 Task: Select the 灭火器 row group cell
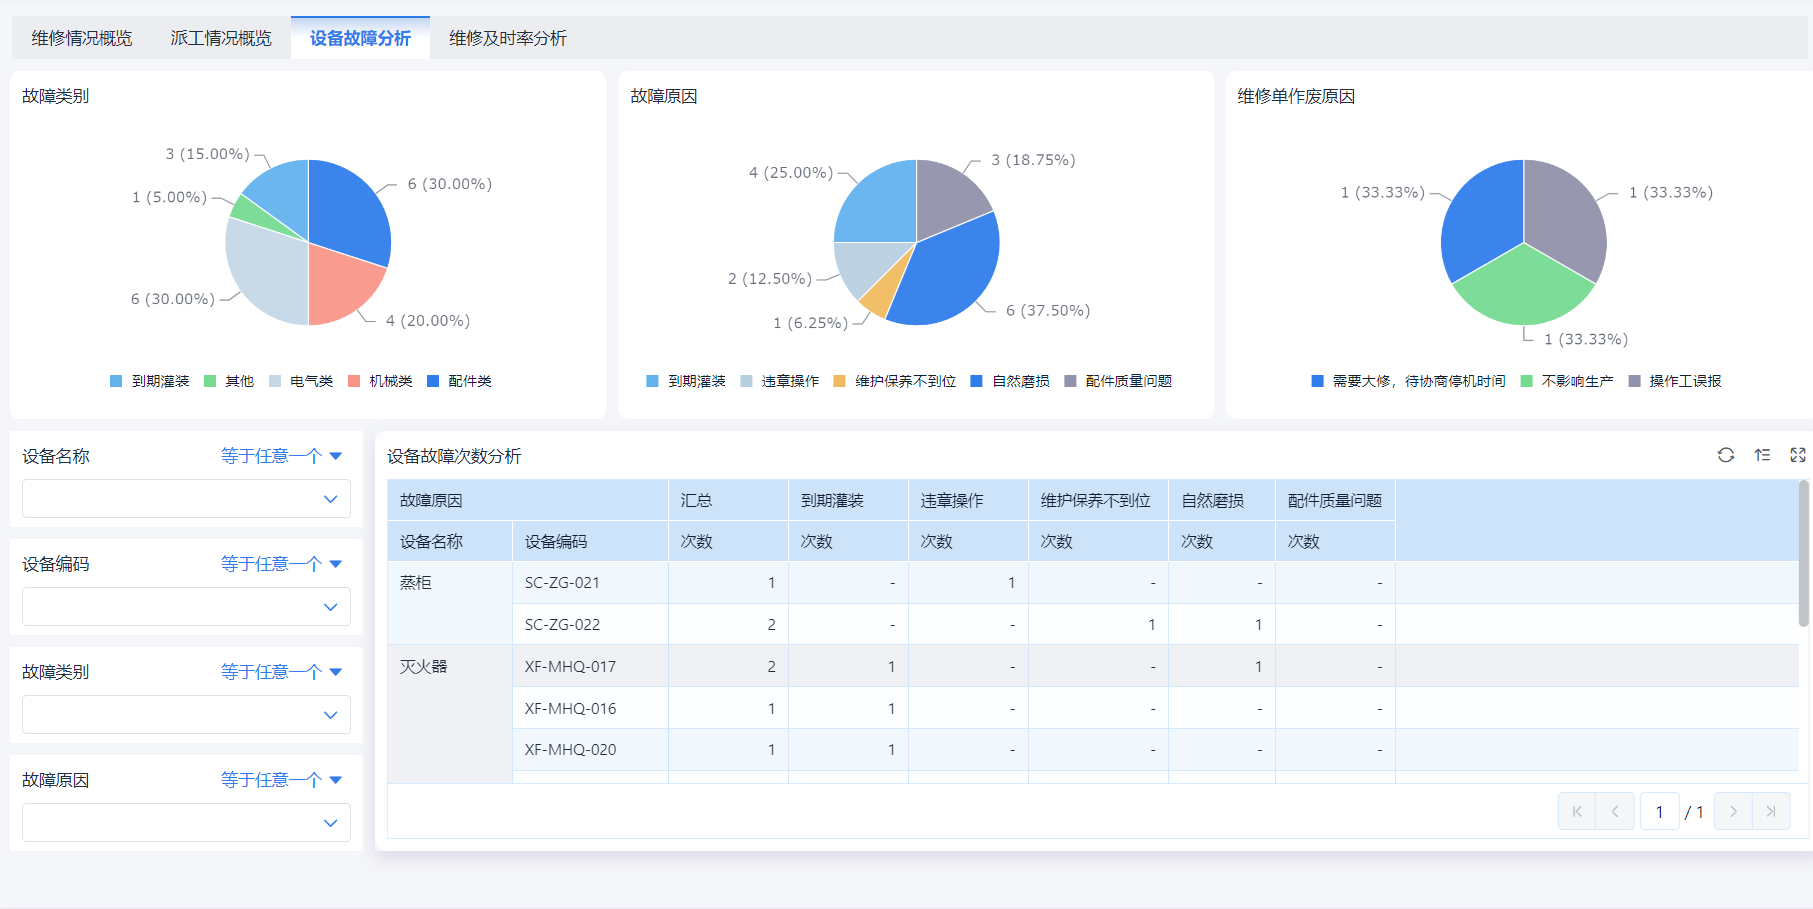450,714
